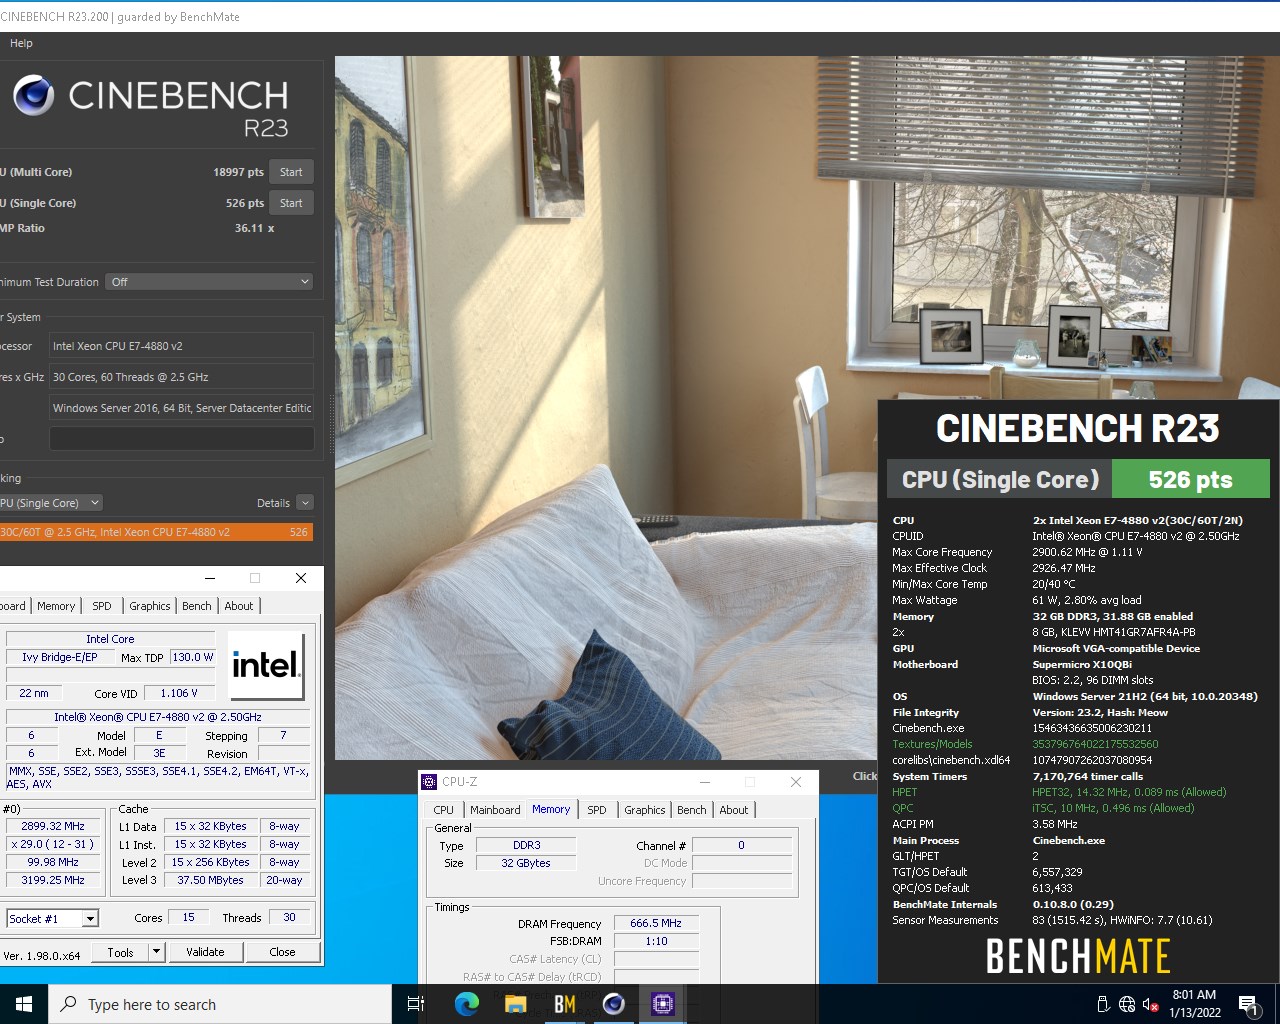The width and height of the screenshot is (1280, 1024).
Task: Click the Intel logo in CPU-Z processor window
Action: point(265,665)
